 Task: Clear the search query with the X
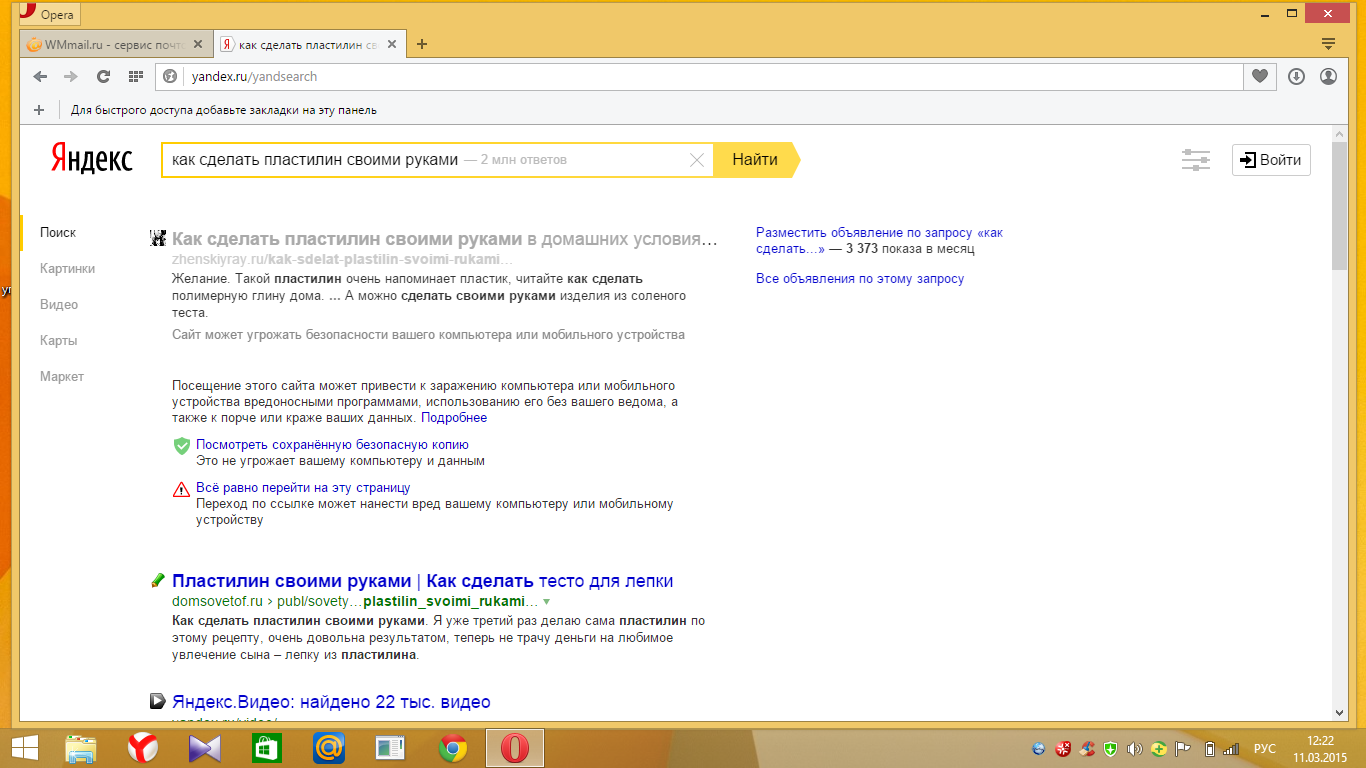698,160
